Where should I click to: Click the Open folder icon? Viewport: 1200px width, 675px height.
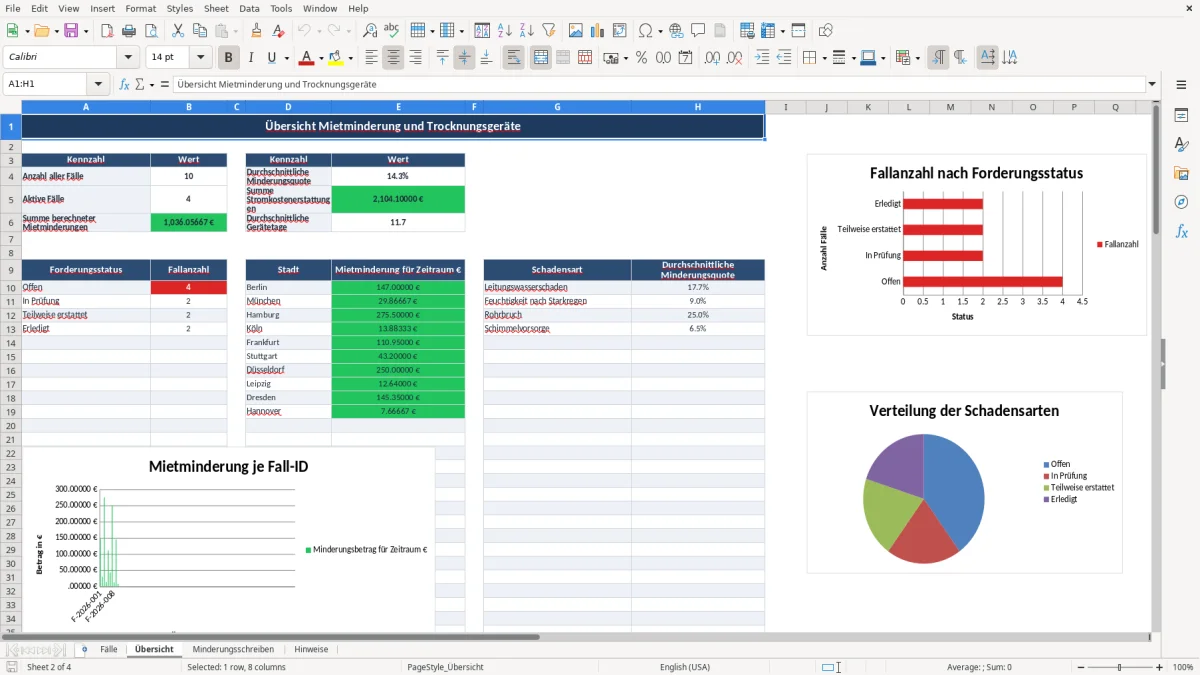tap(39, 31)
